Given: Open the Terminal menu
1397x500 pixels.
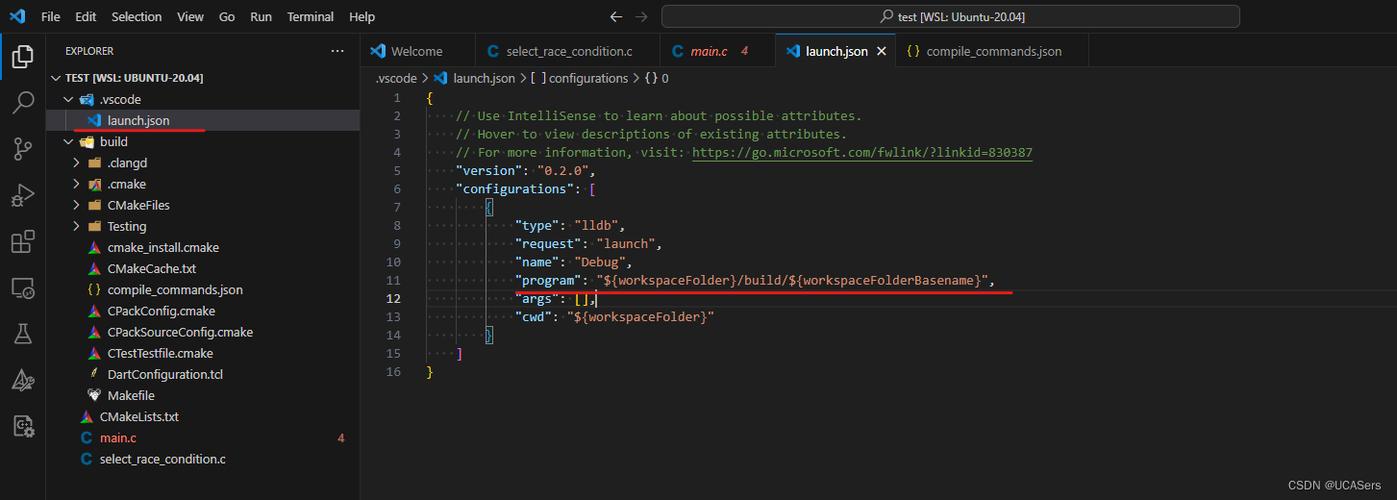Looking at the screenshot, I should coord(311,17).
